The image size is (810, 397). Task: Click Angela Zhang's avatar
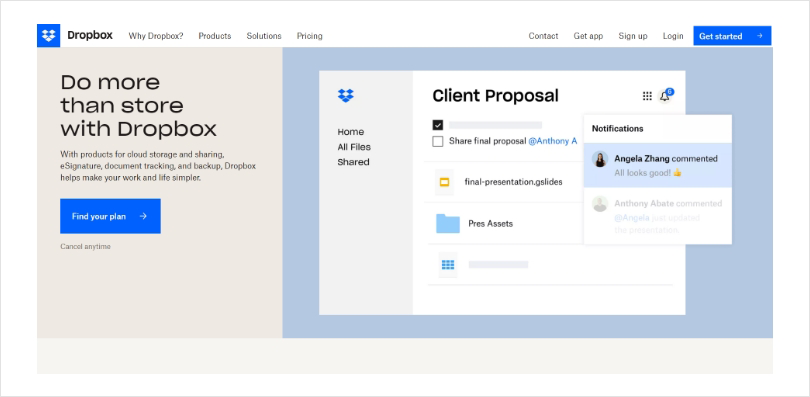[600, 159]
